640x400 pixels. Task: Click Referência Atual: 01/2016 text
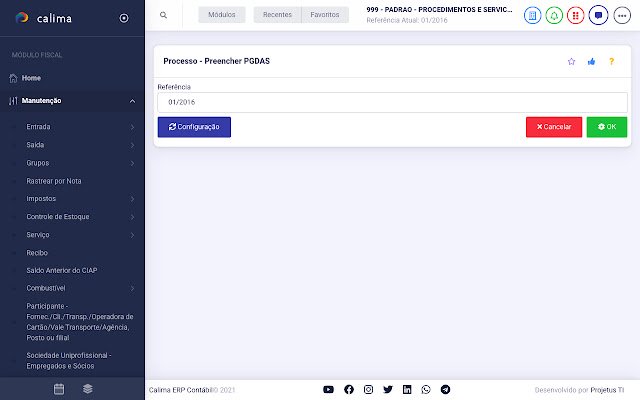coord(407,20)
